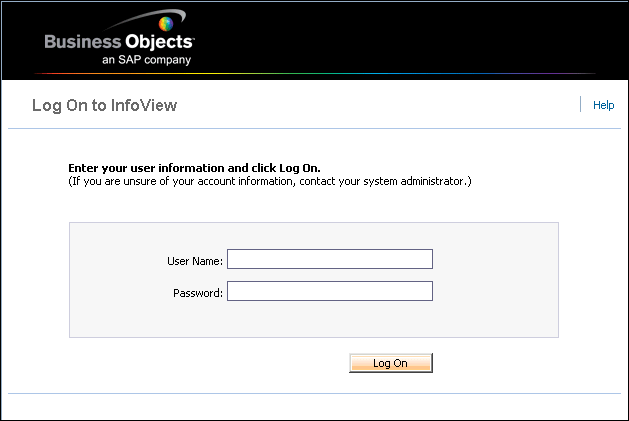This screenshot has width=629, height=421.
Task: Click the blue rule below Log On button
Action: 314,394
